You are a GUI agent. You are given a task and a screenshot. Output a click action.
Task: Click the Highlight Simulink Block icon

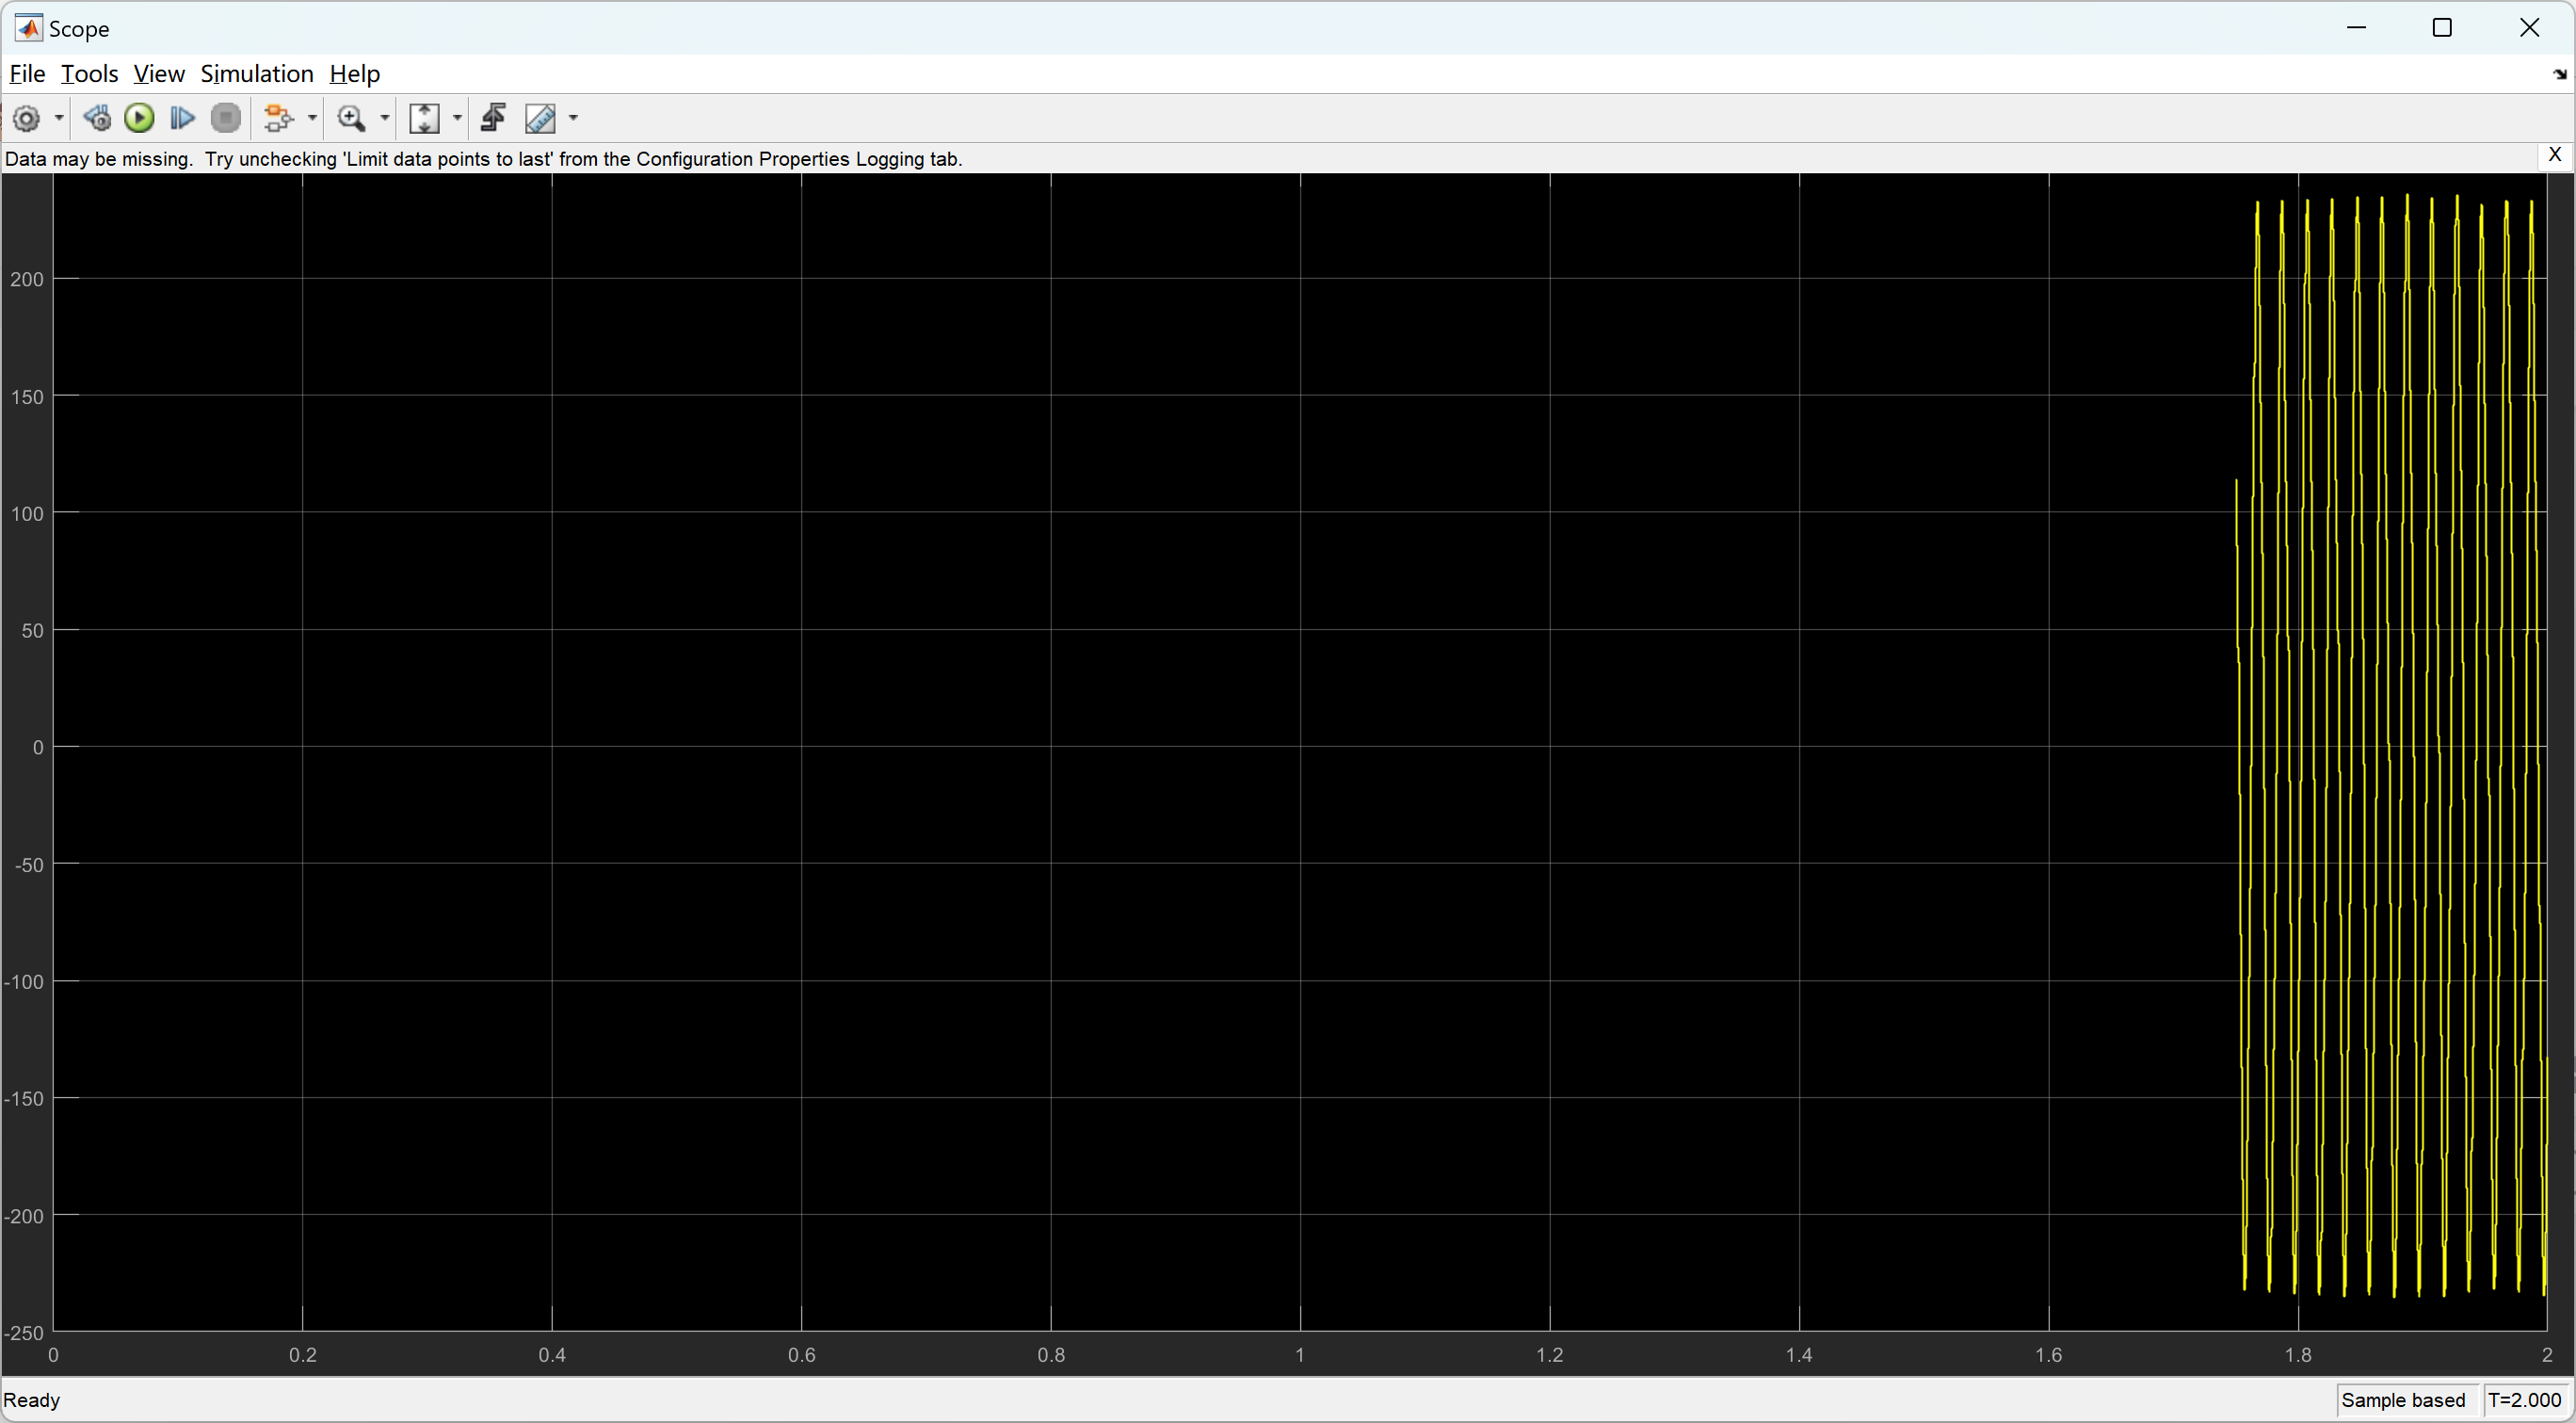278,119
